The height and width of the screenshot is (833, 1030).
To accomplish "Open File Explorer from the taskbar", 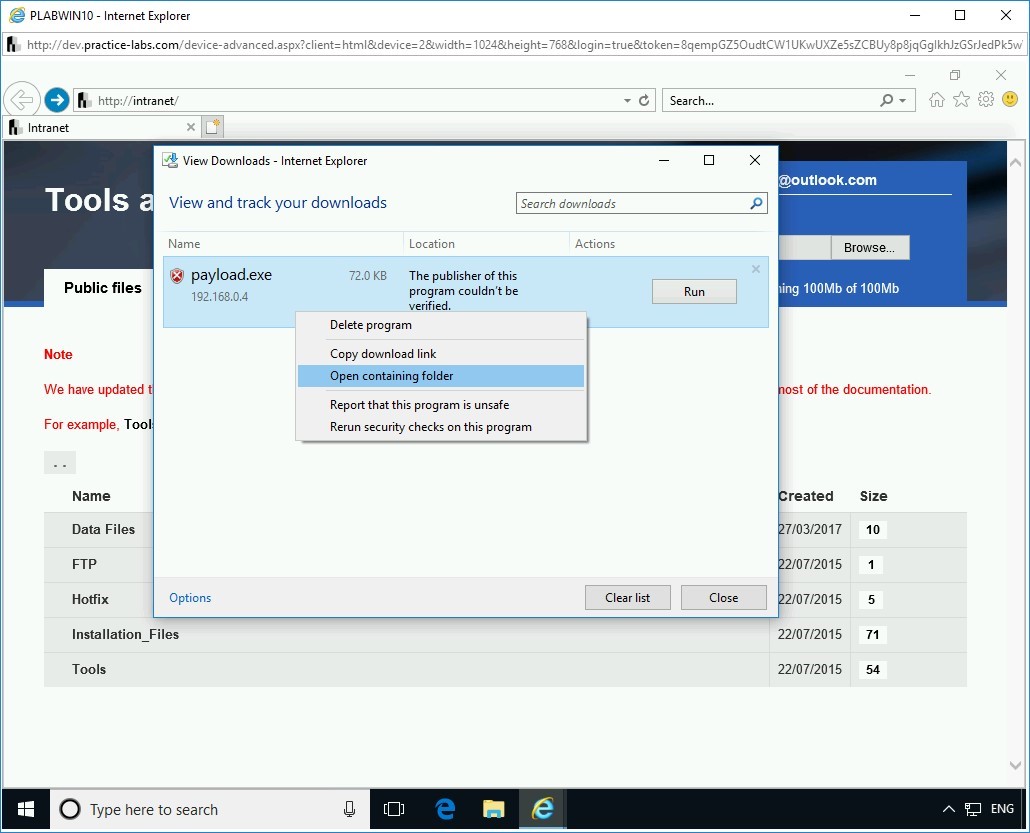I will pos(494,809).
